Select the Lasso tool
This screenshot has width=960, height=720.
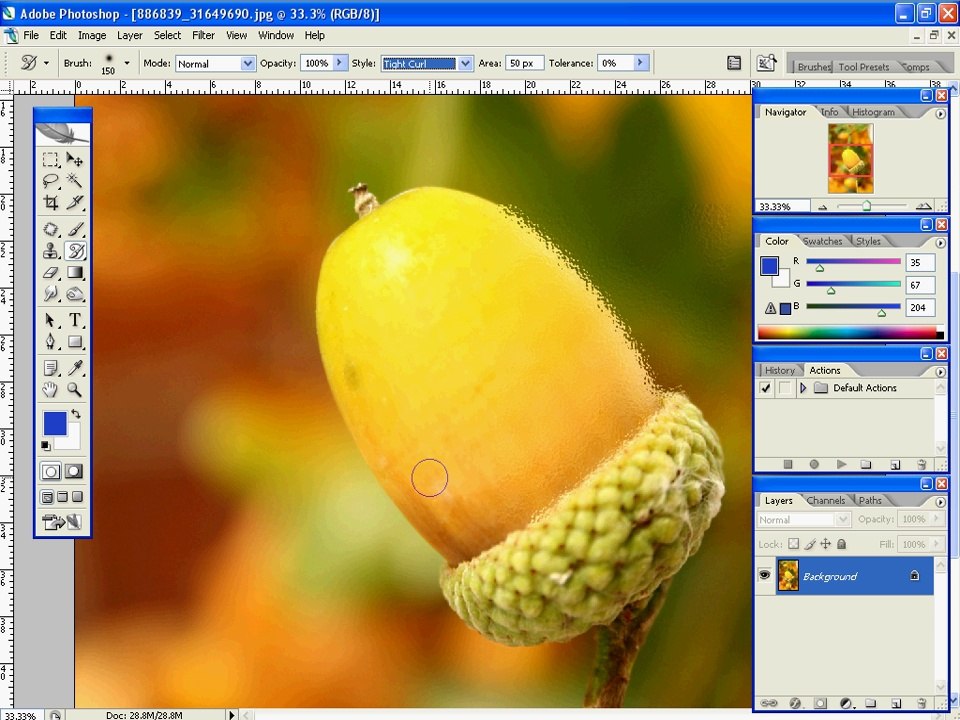tap(51, 181)
